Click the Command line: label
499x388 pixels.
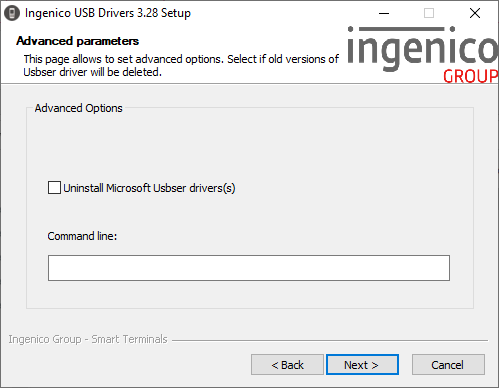[x=82, y=236]
